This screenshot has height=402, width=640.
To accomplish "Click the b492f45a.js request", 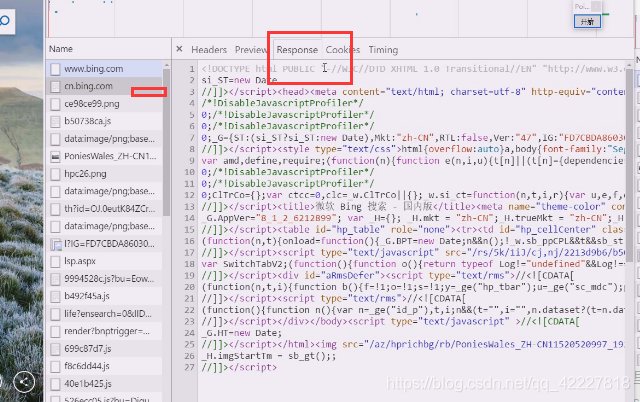I will [104, 296].
